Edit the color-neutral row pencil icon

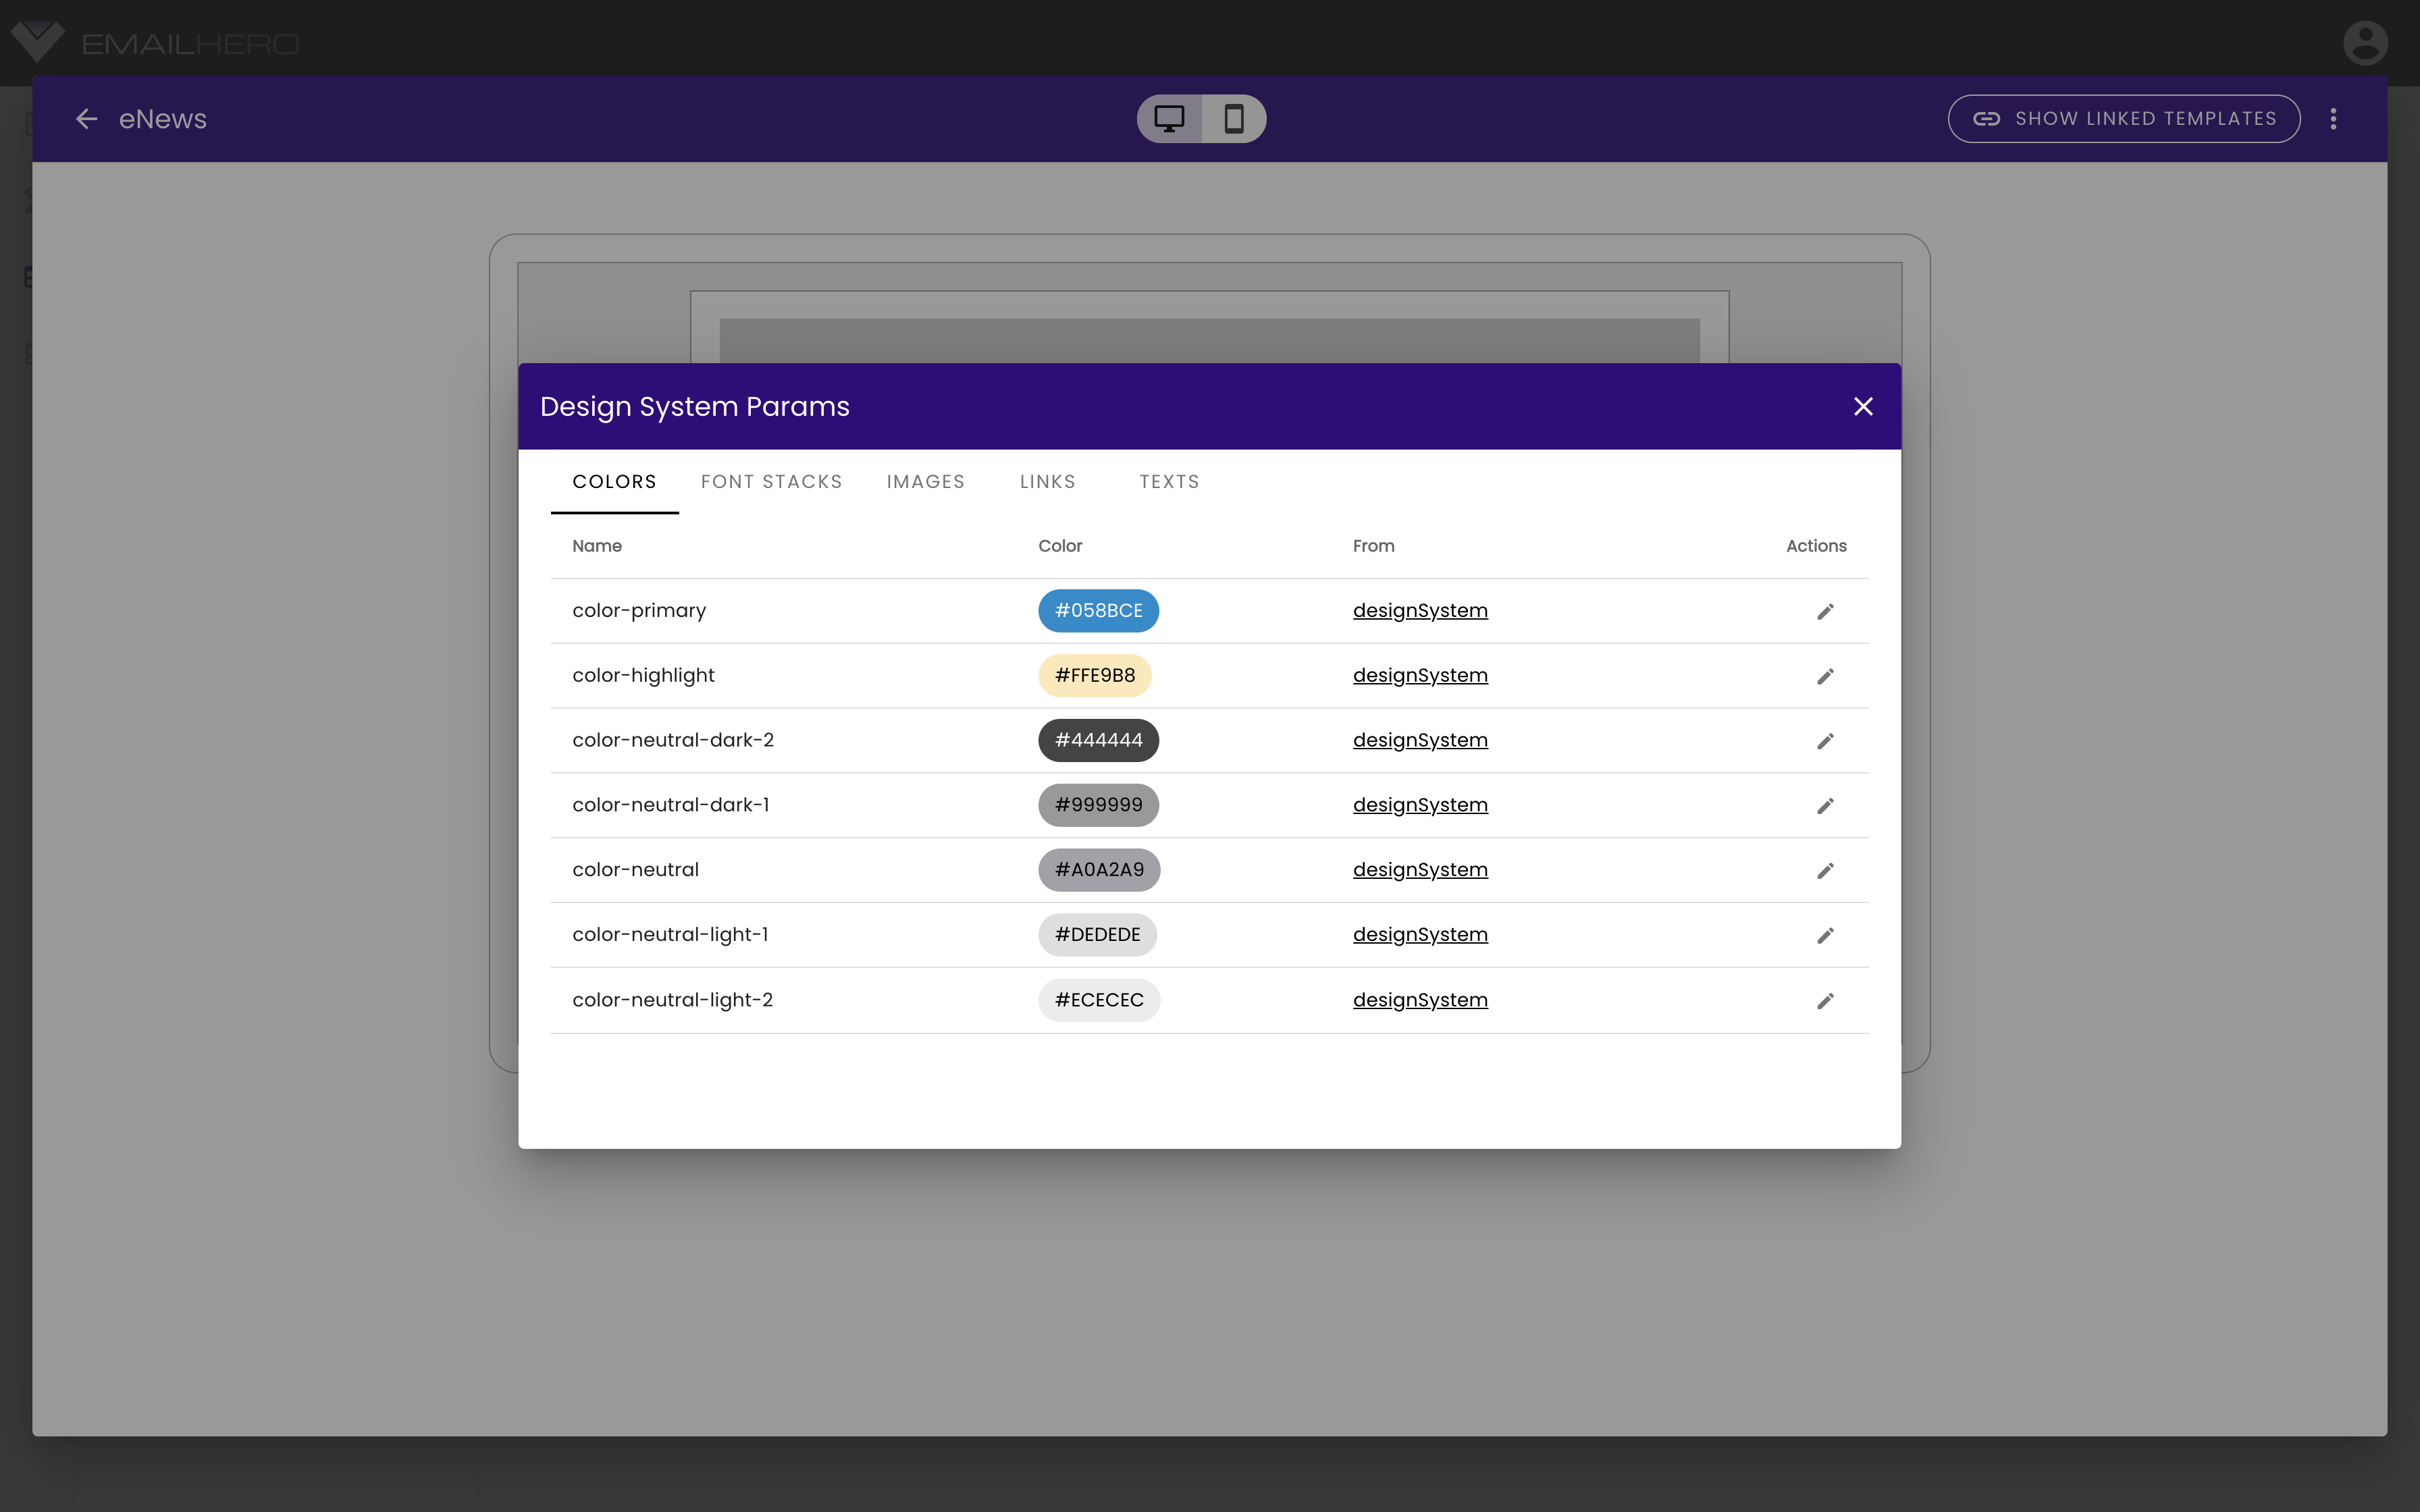(1825, 871)
